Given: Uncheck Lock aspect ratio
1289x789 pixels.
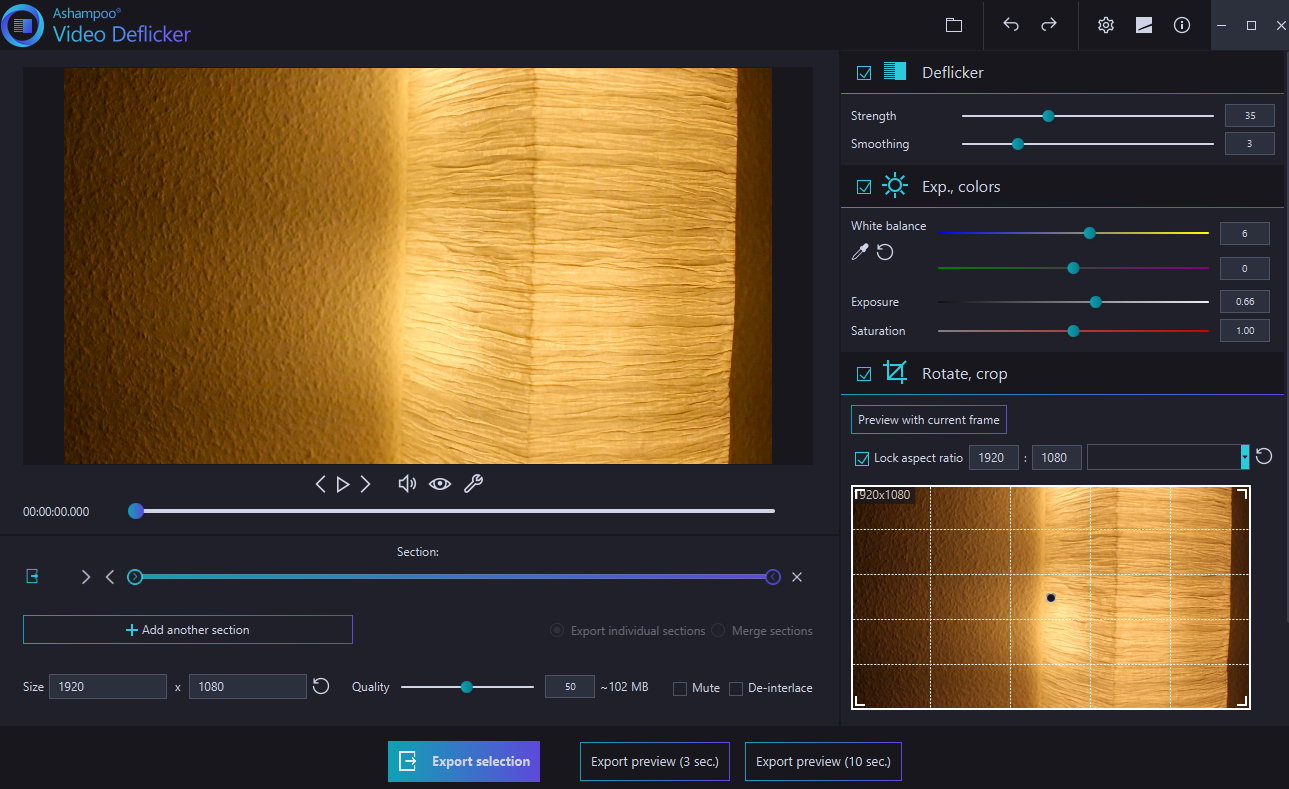Looking at the screenshot, I should (862, 458).
